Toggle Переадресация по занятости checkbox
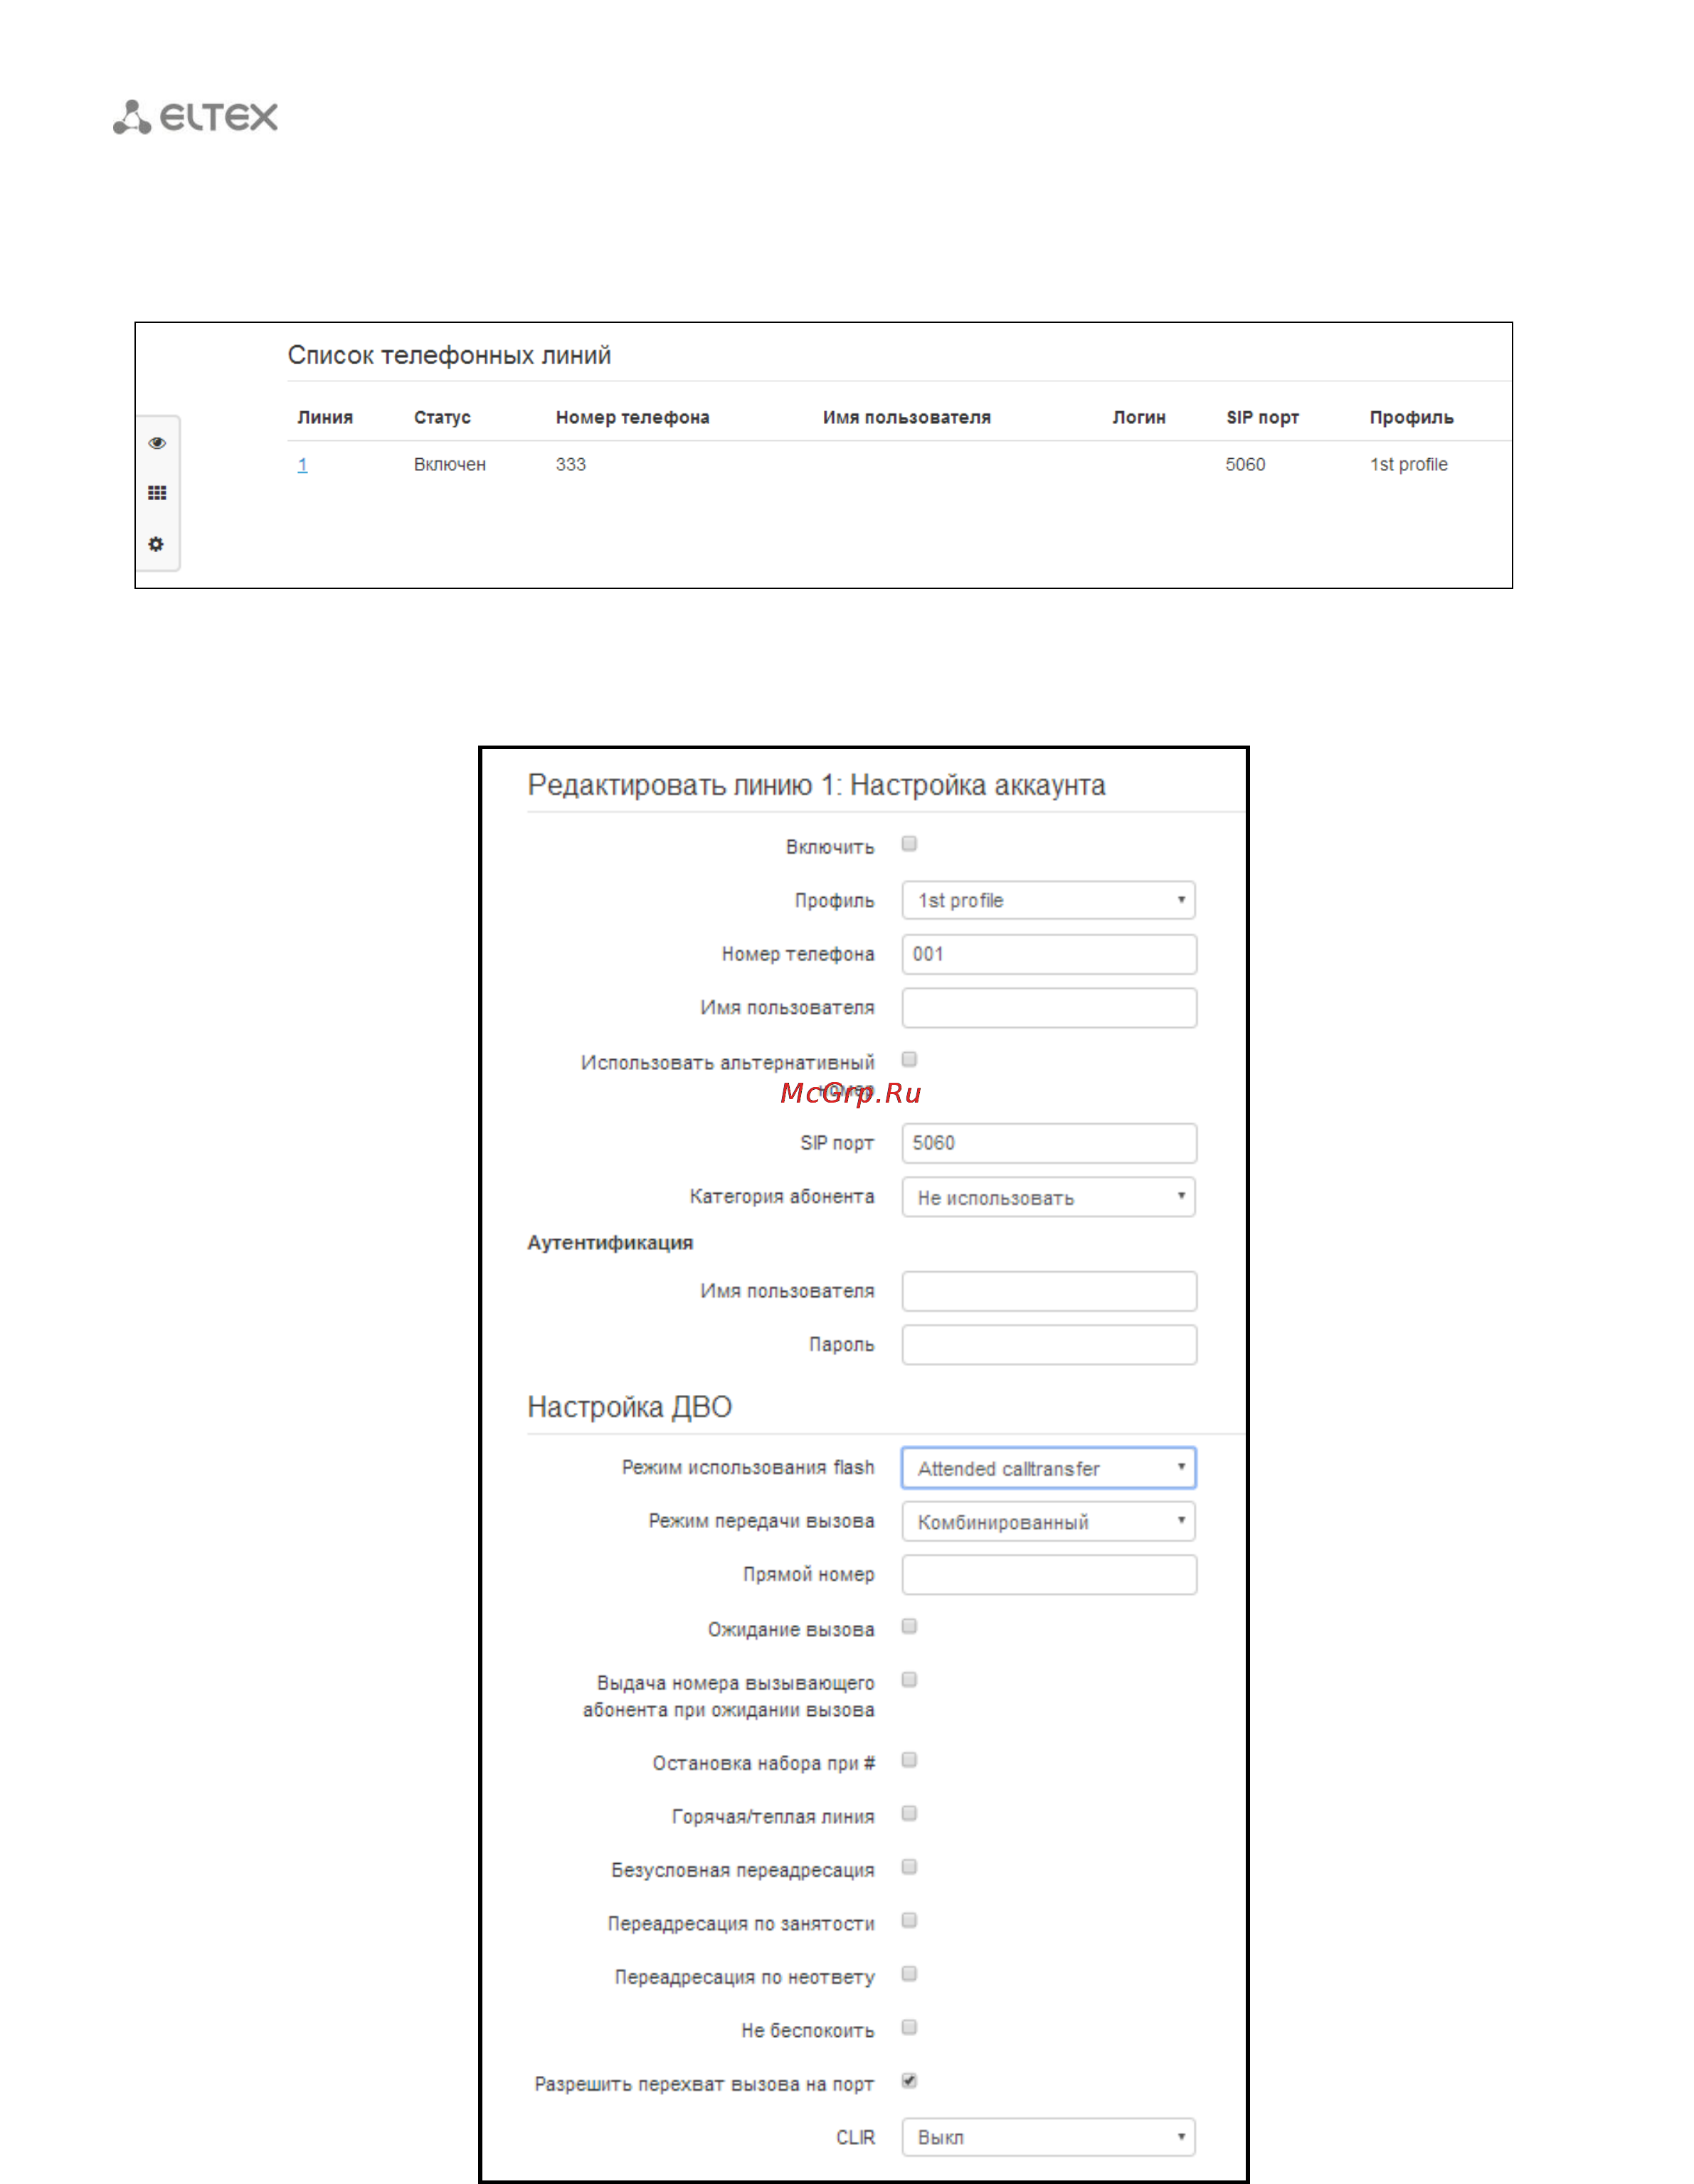 (909, 1920)
